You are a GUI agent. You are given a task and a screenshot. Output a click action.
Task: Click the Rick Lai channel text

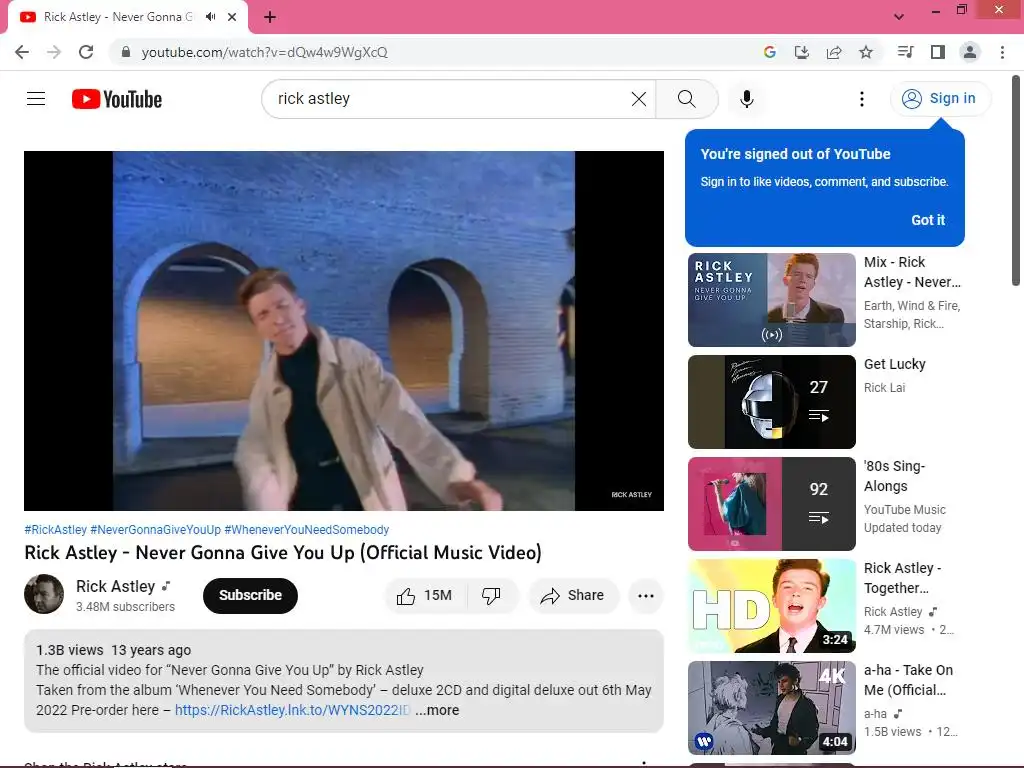[x=884, y=387]
